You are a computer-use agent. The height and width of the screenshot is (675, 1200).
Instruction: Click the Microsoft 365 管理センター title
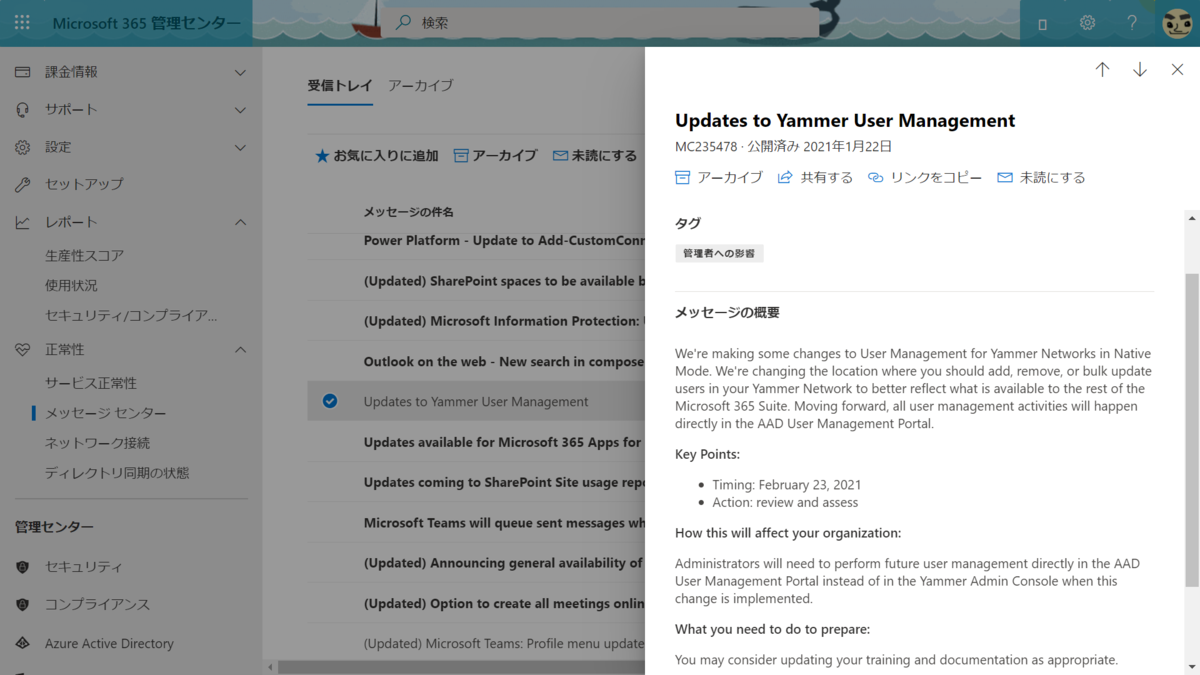(146, 23)
